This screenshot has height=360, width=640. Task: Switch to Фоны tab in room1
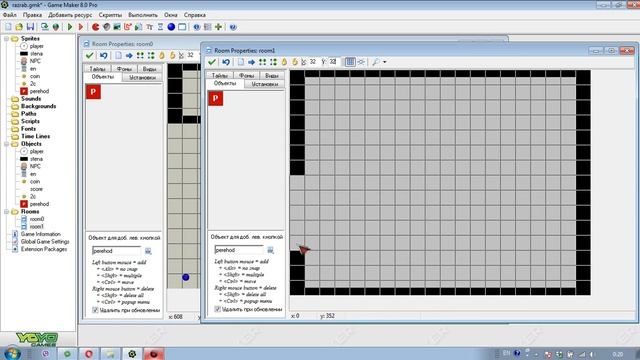pyautogui.click(x=247, y=76)
